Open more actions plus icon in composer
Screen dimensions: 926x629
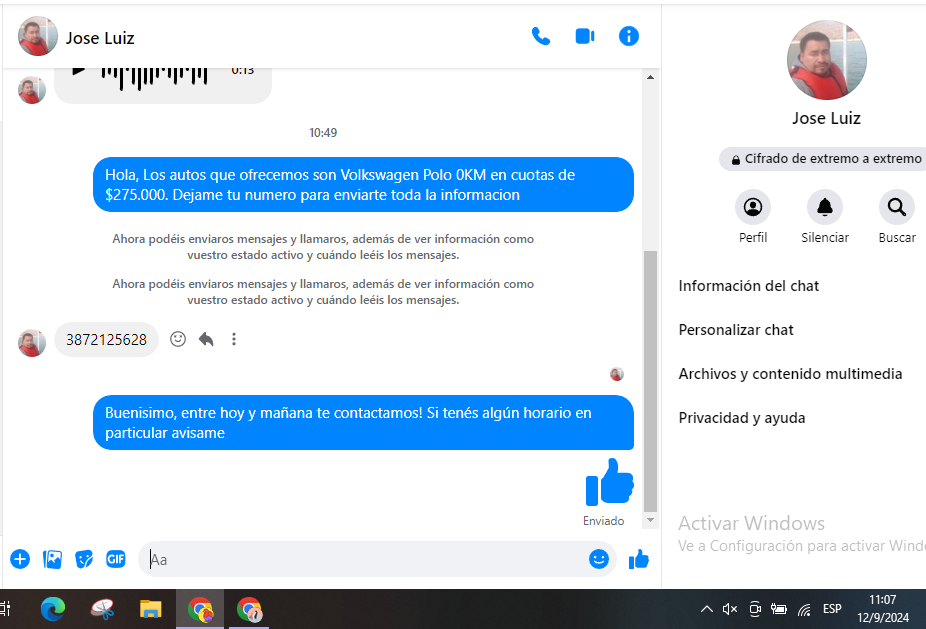coord(20,559)
